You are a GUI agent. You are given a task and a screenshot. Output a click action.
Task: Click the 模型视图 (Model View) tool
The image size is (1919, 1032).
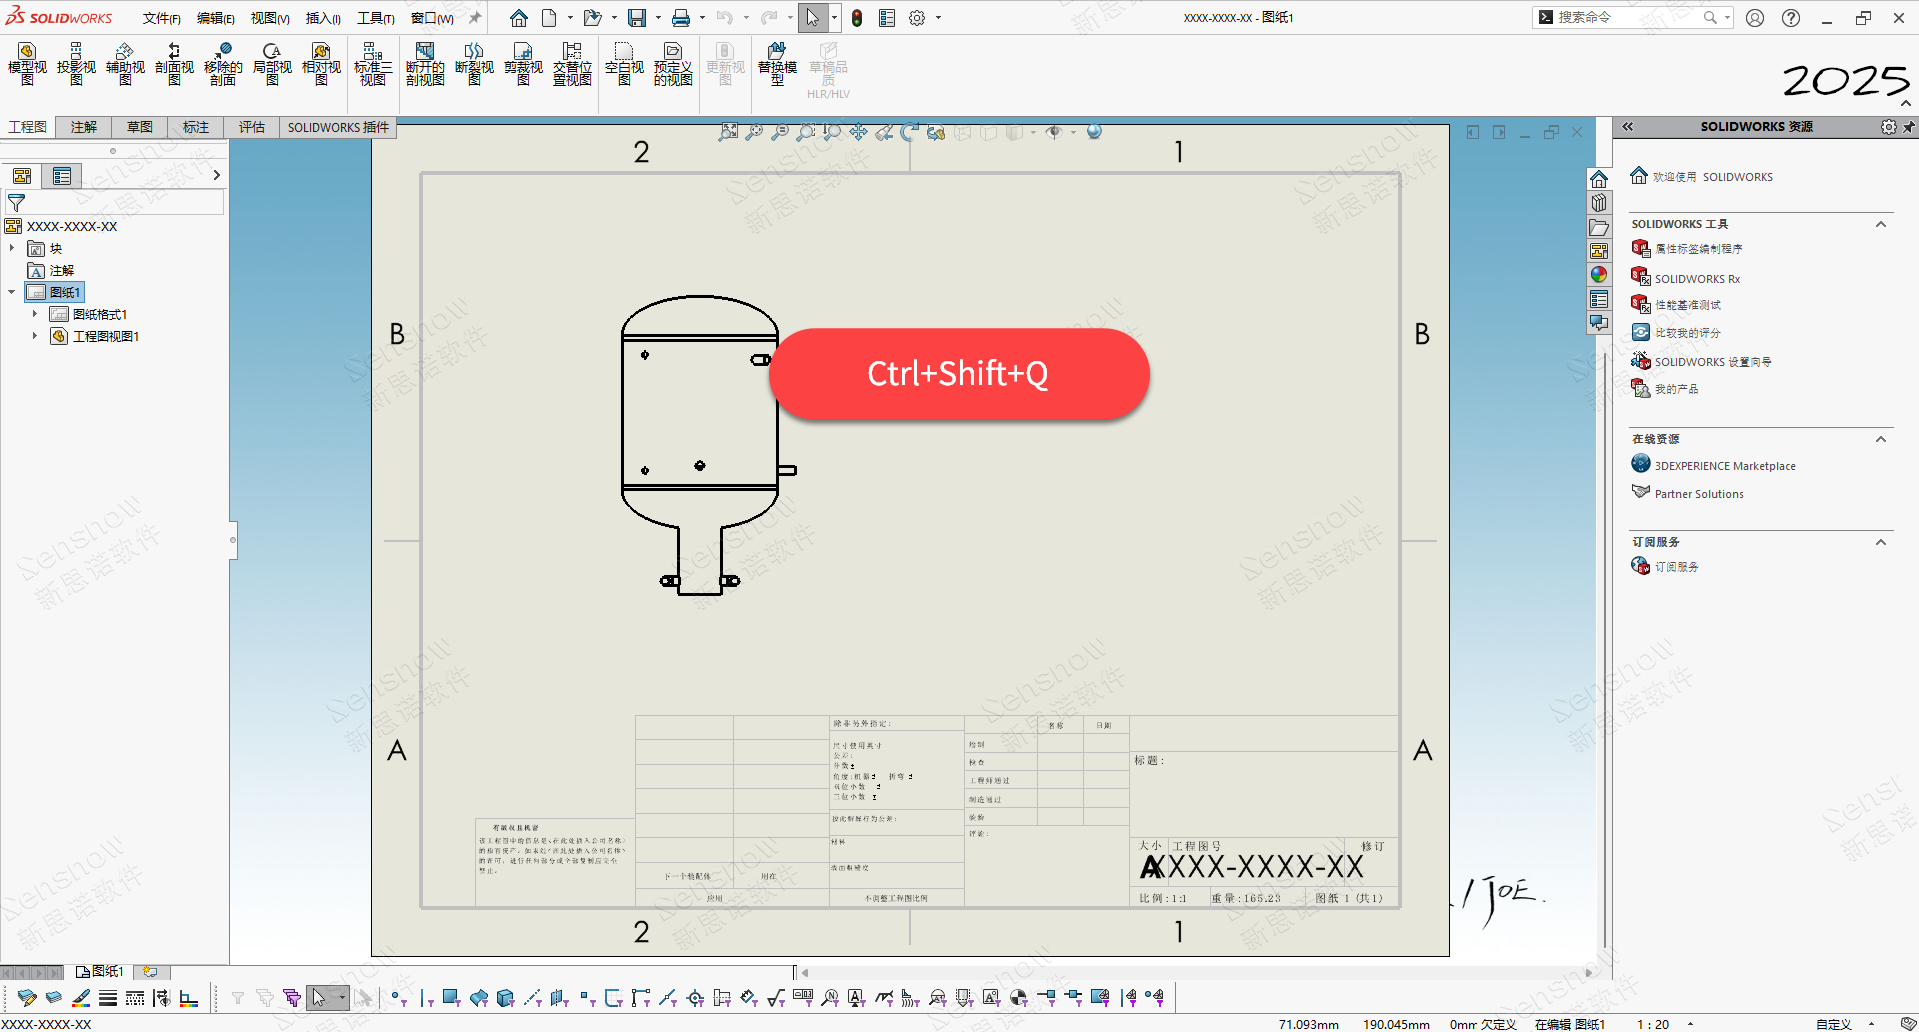(27, 64)
